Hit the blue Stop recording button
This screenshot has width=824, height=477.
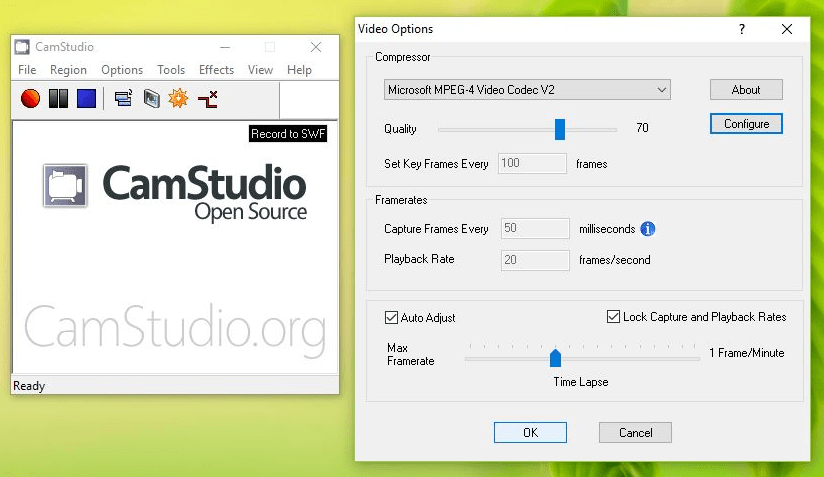click(x=86, y=99)
